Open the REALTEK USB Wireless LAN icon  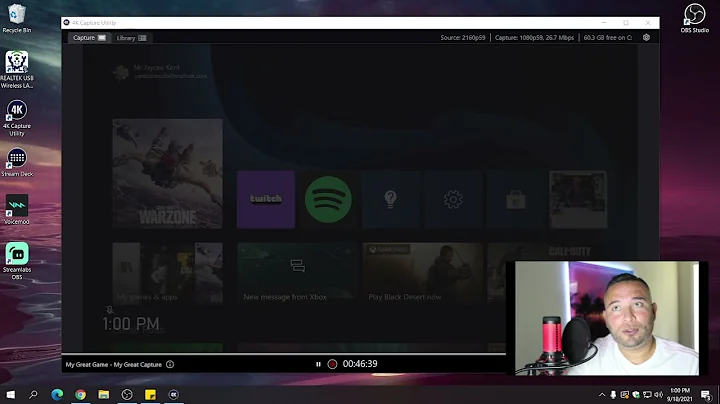[17, 69]
